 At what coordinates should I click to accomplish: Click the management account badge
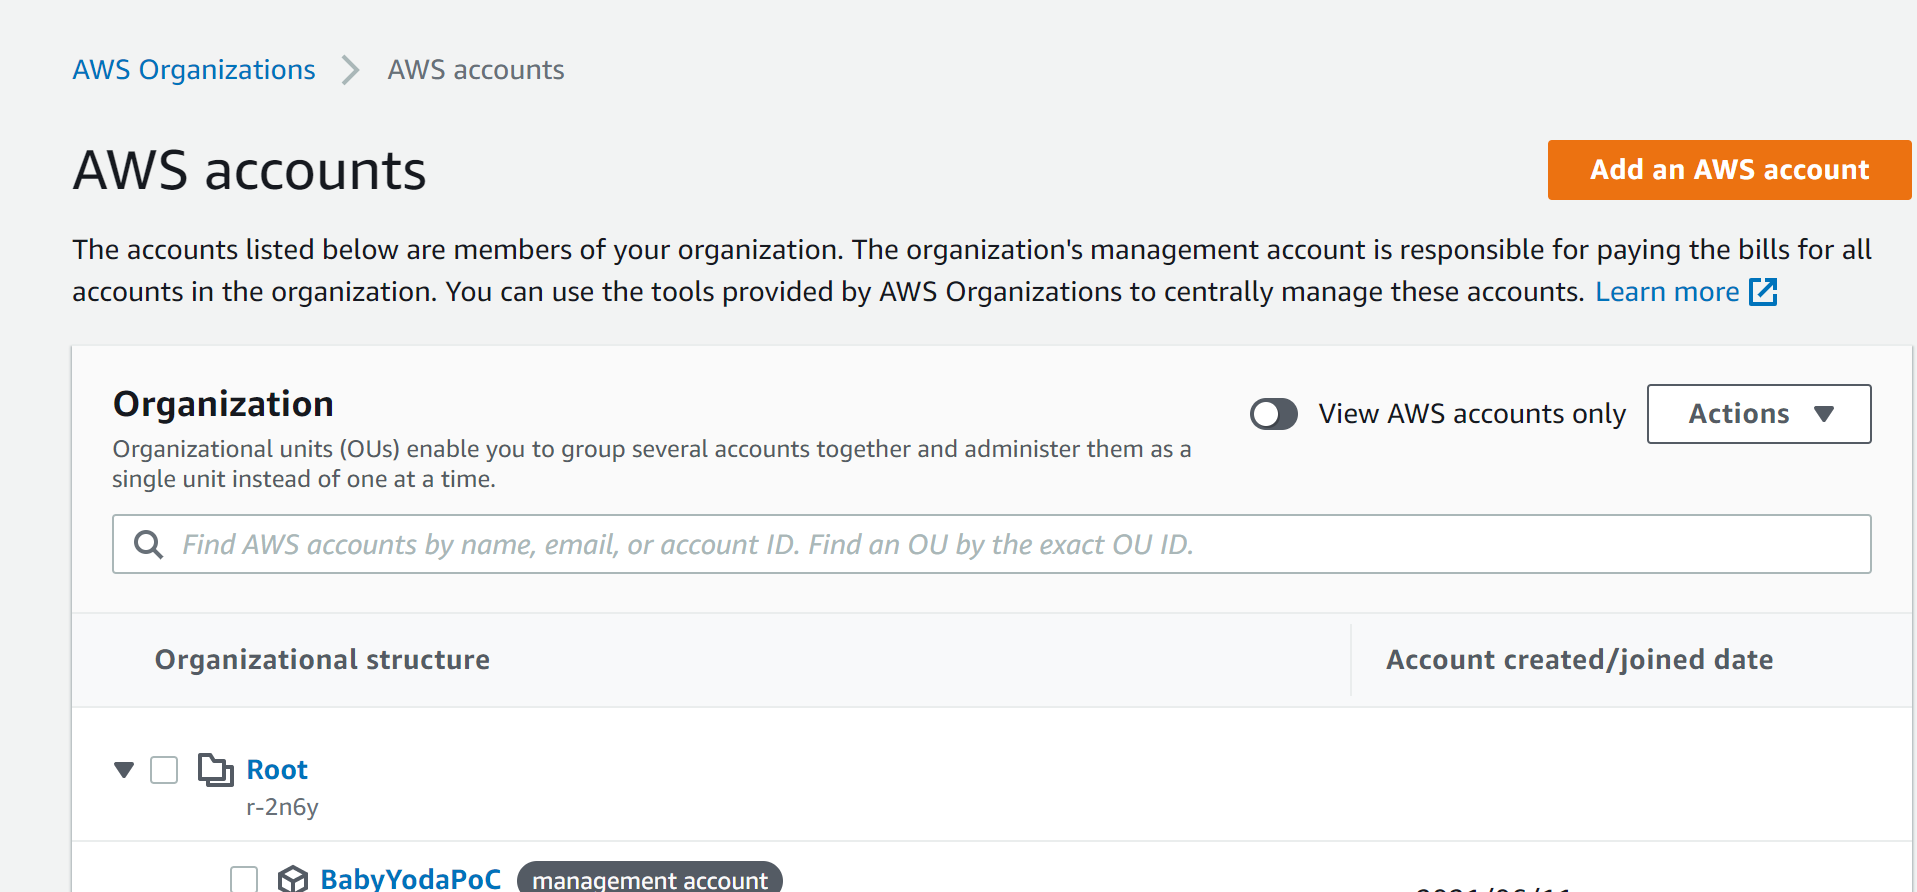point(650,878)
